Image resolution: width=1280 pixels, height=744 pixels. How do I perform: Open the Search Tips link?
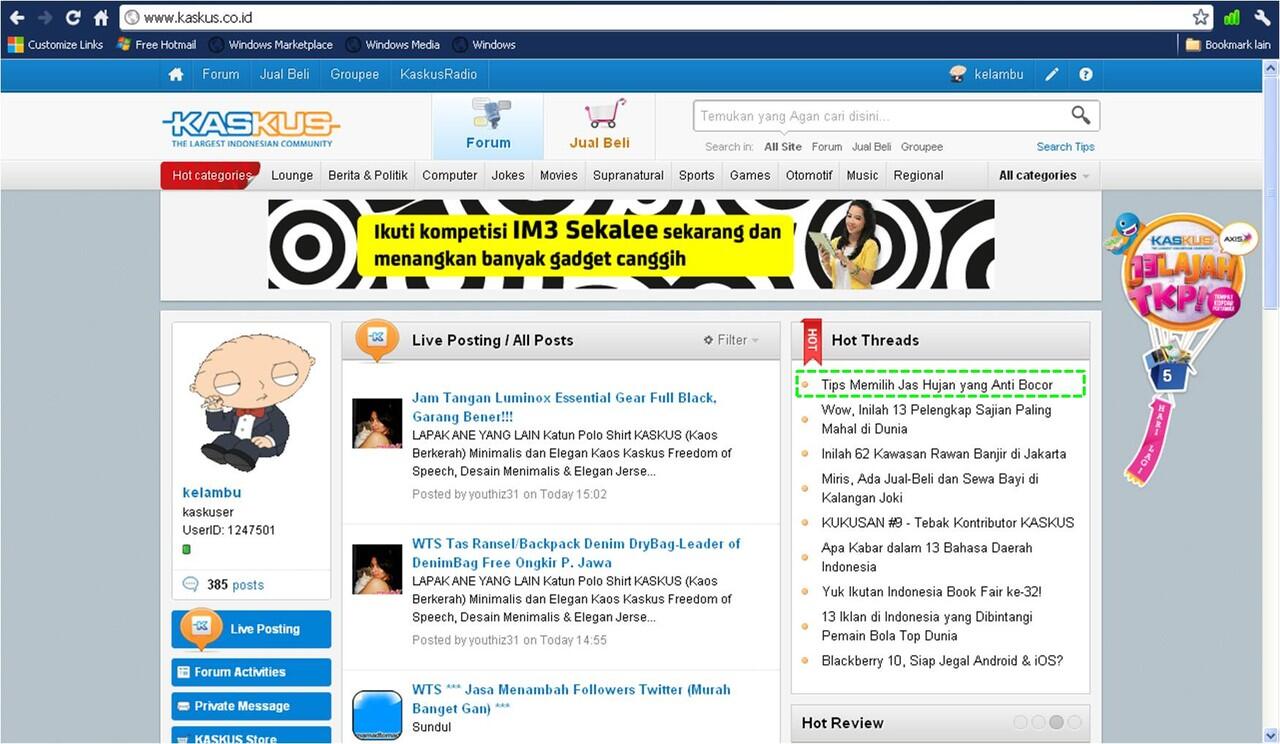[x=1066, y=147]
